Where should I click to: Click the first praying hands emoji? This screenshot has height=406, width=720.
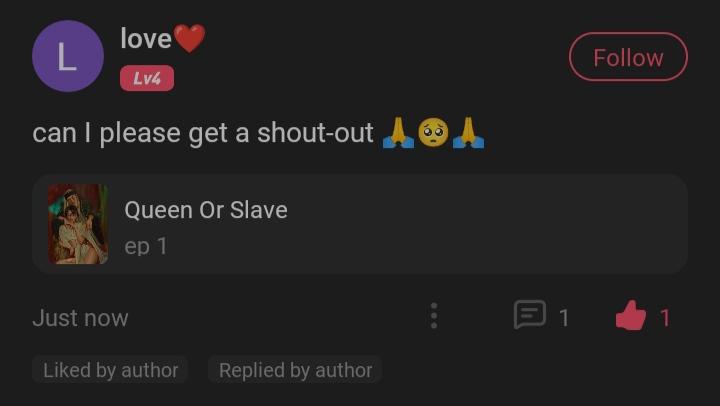coord(398,133)
